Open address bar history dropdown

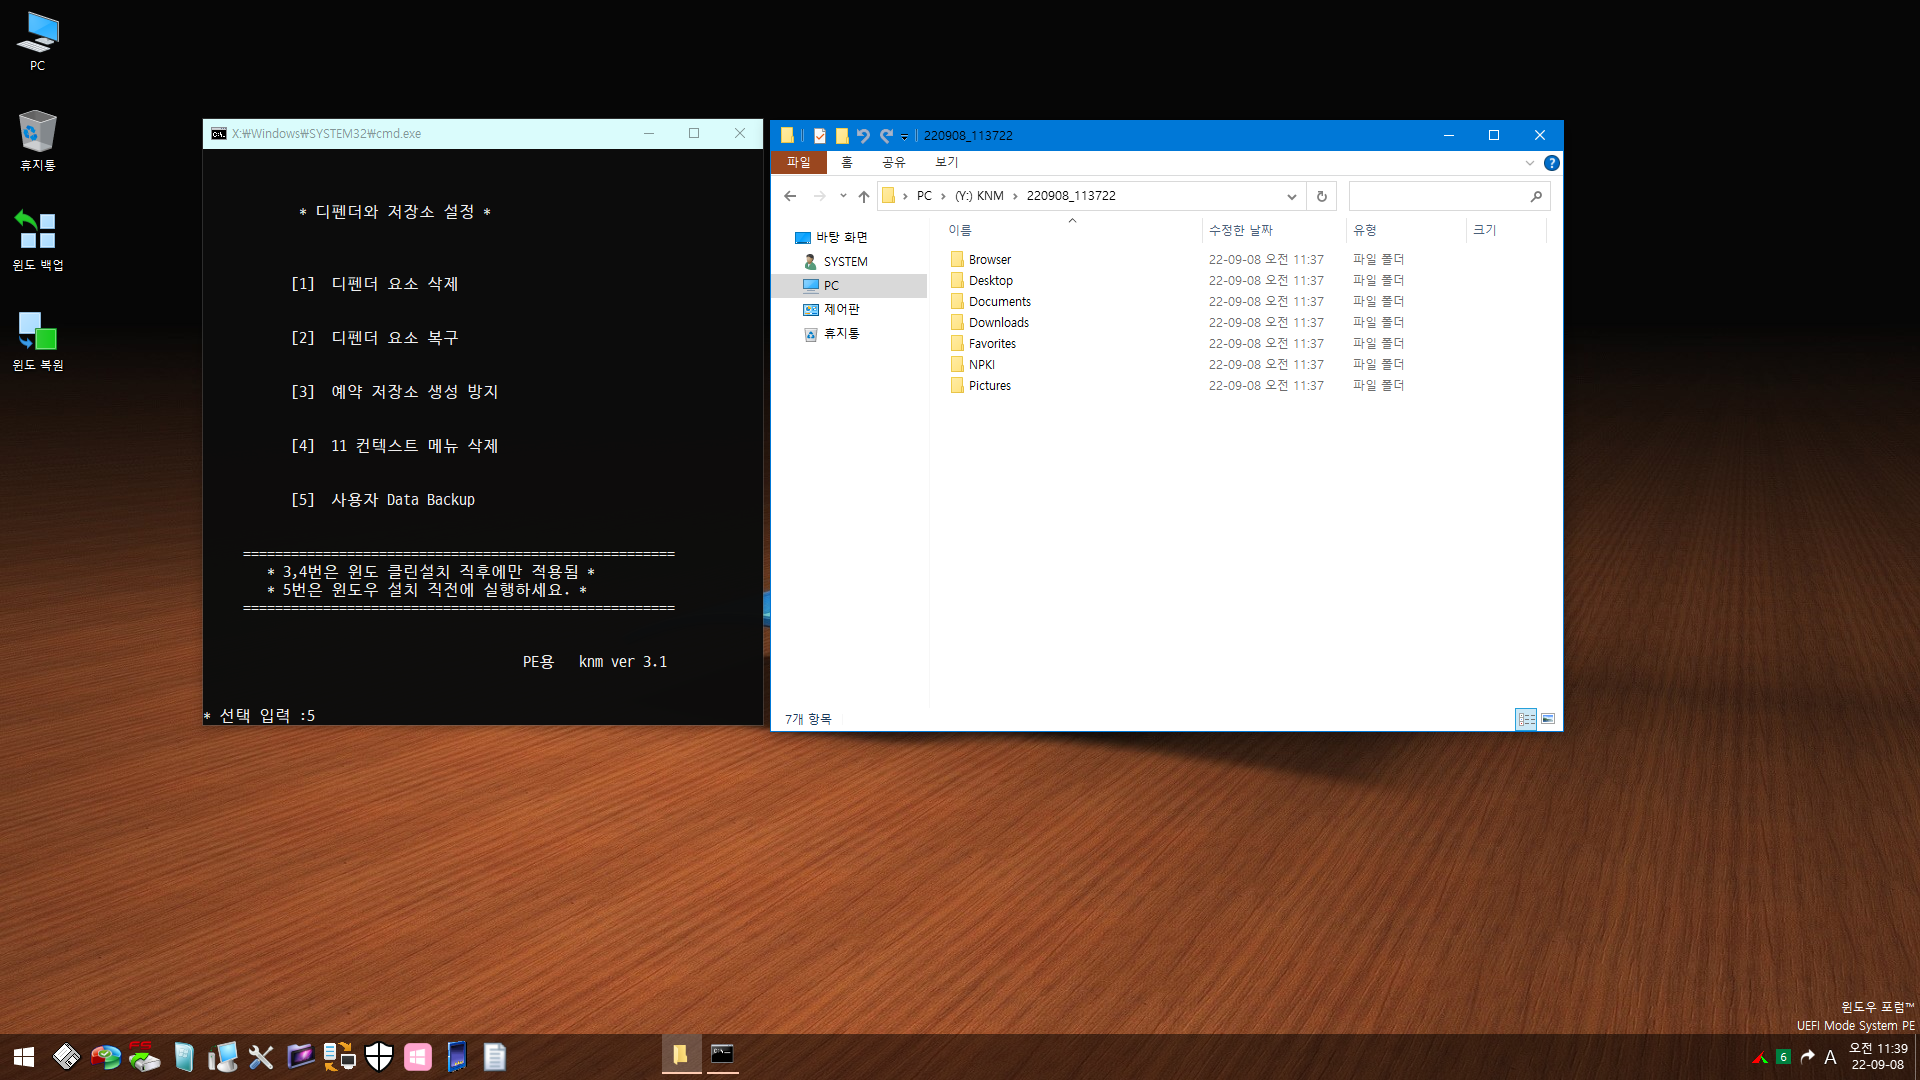pos(1291,196)
